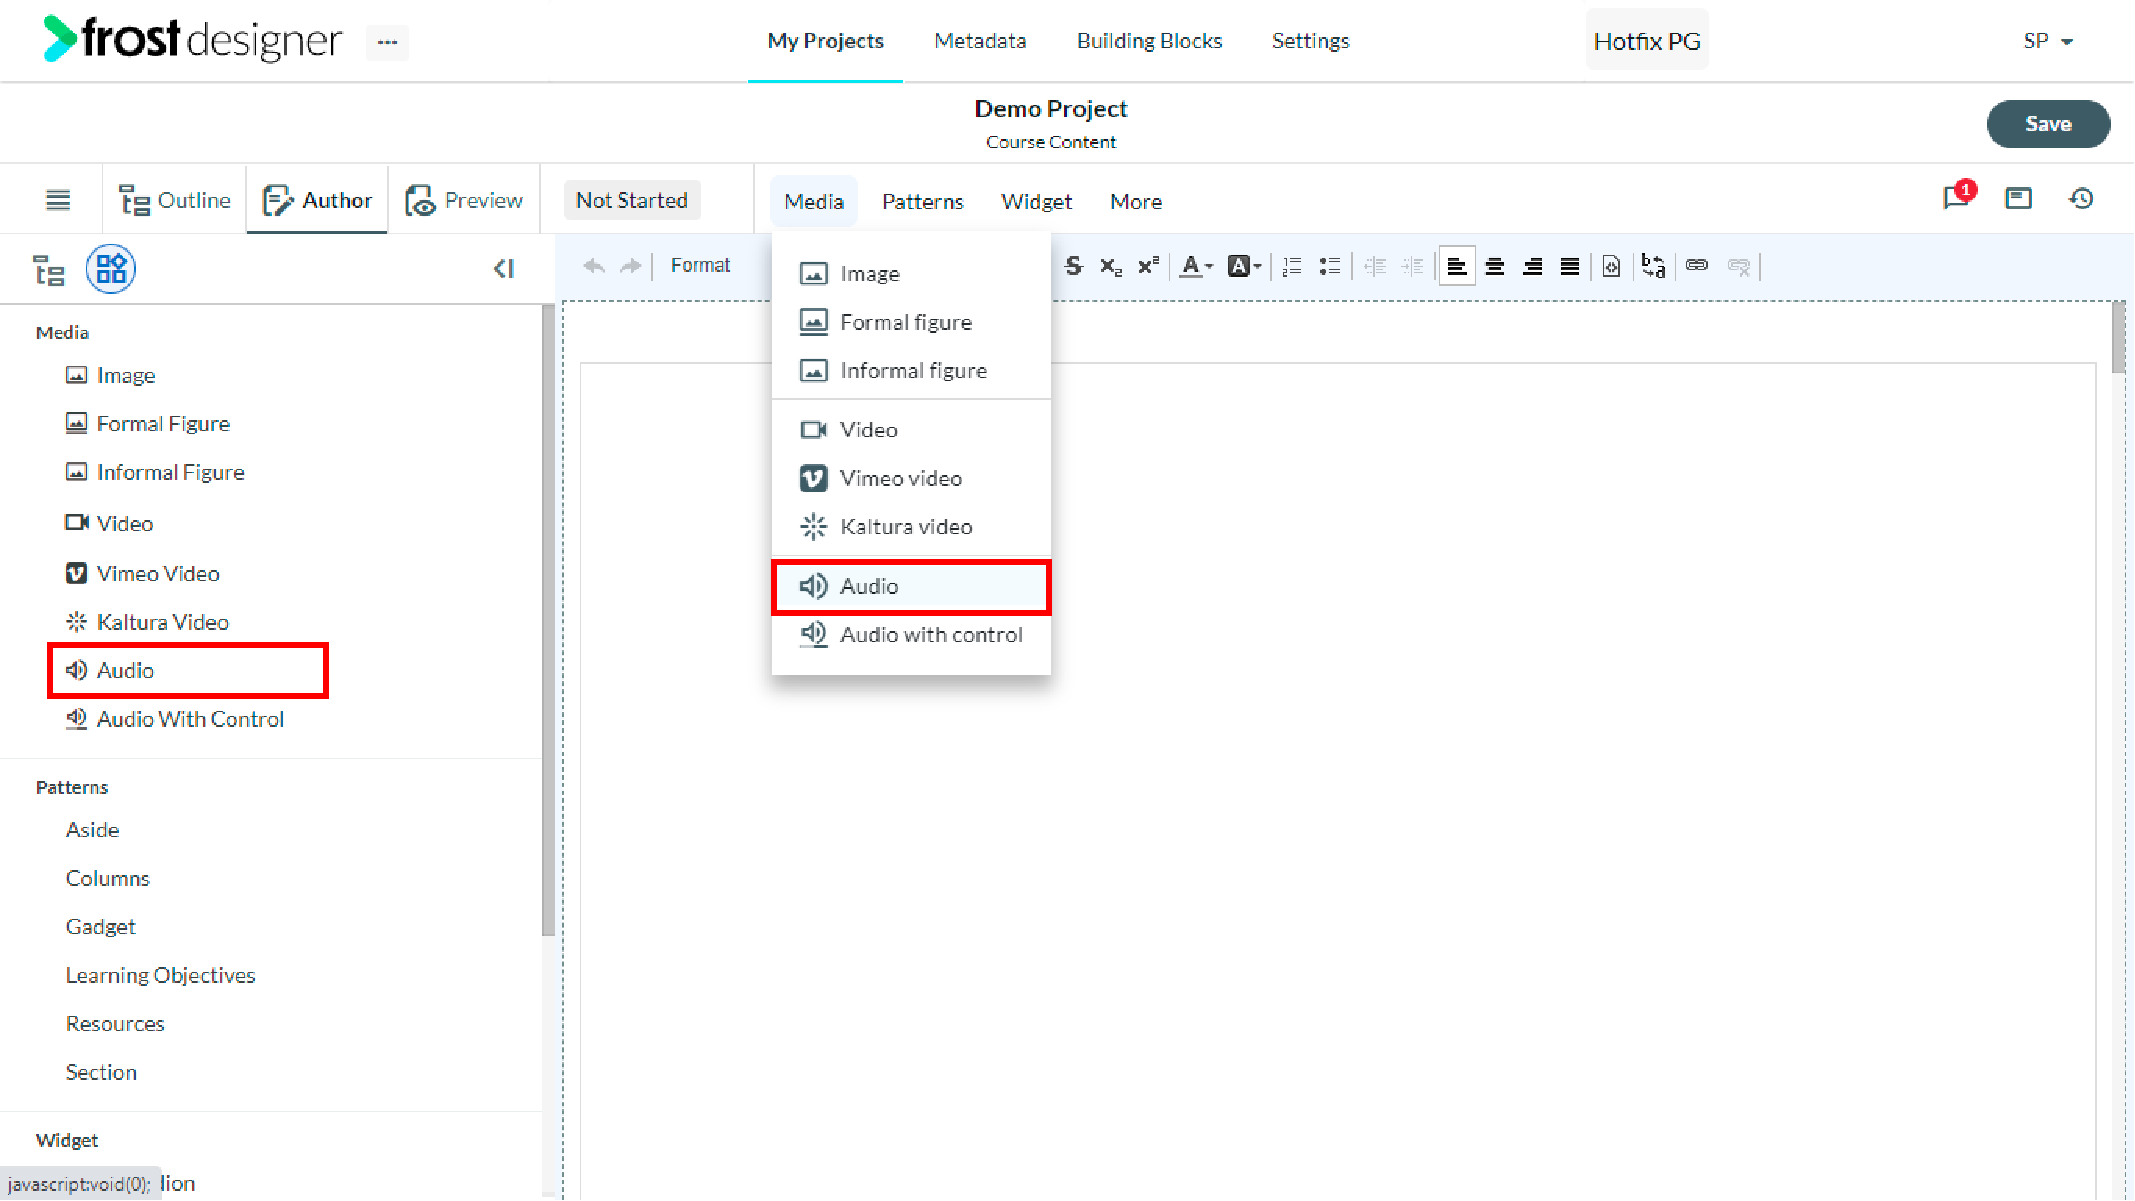Click the strikethrough formatting icon

click(1073, 266)
